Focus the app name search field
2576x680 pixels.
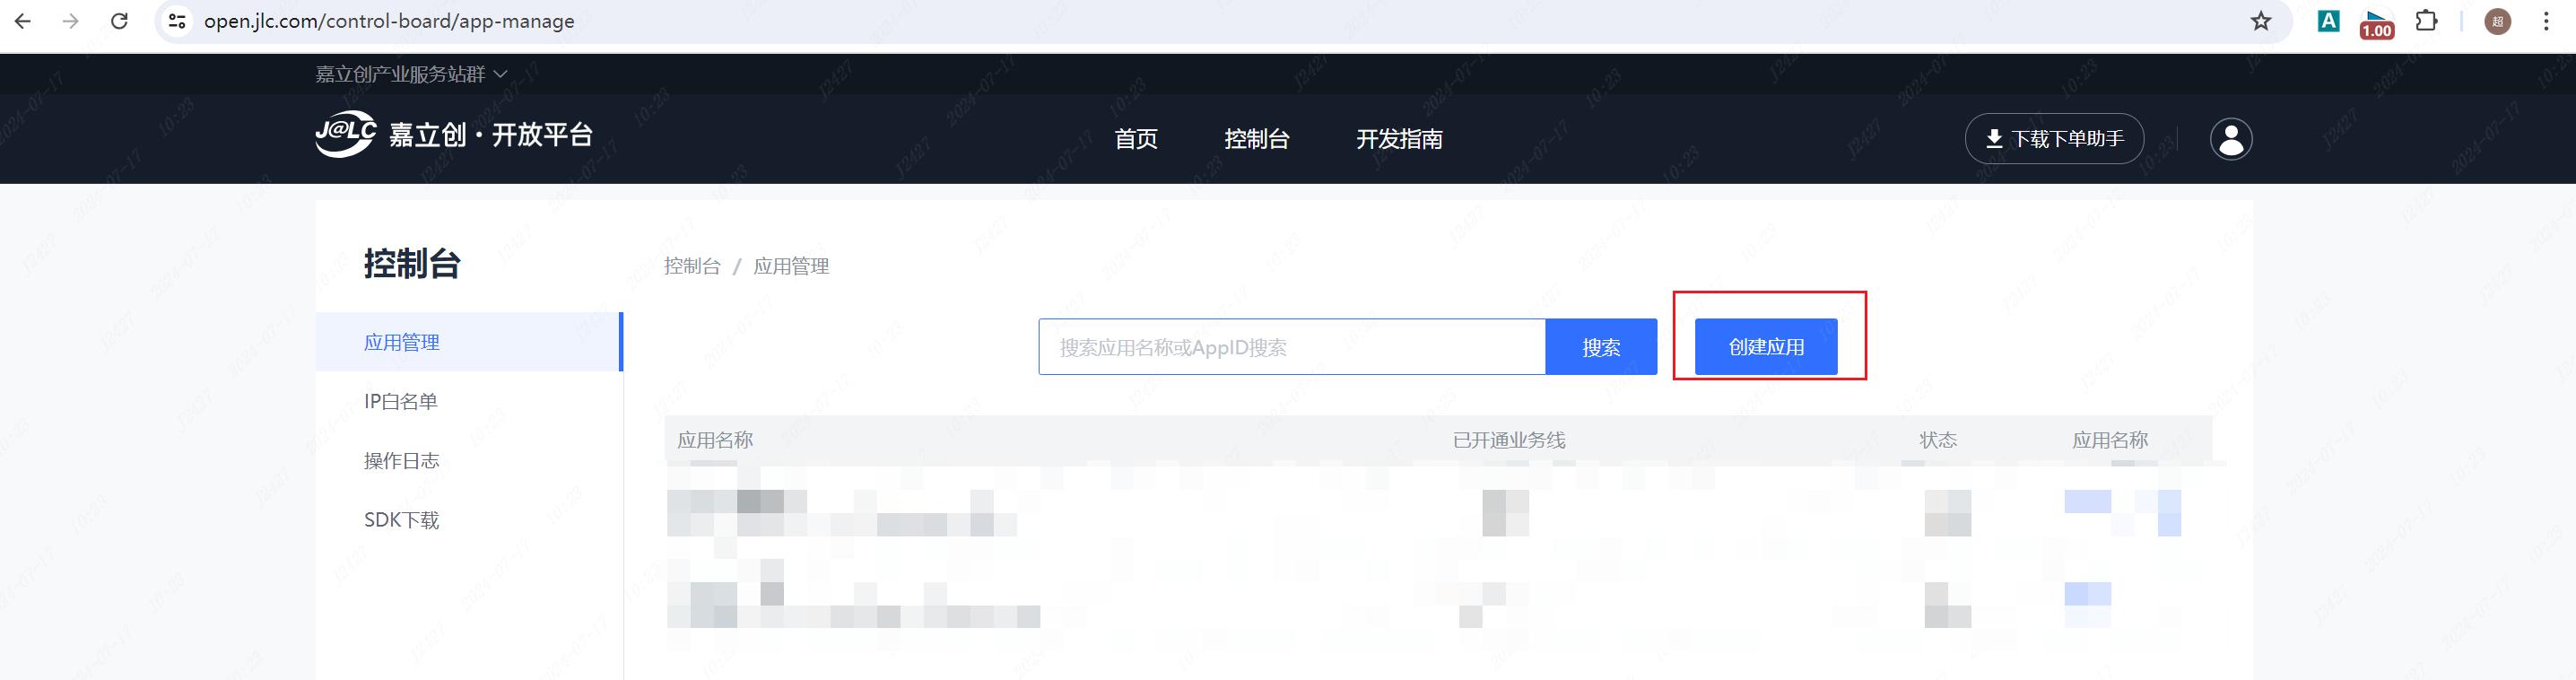pyautogui.click(x=1291, y=347)
